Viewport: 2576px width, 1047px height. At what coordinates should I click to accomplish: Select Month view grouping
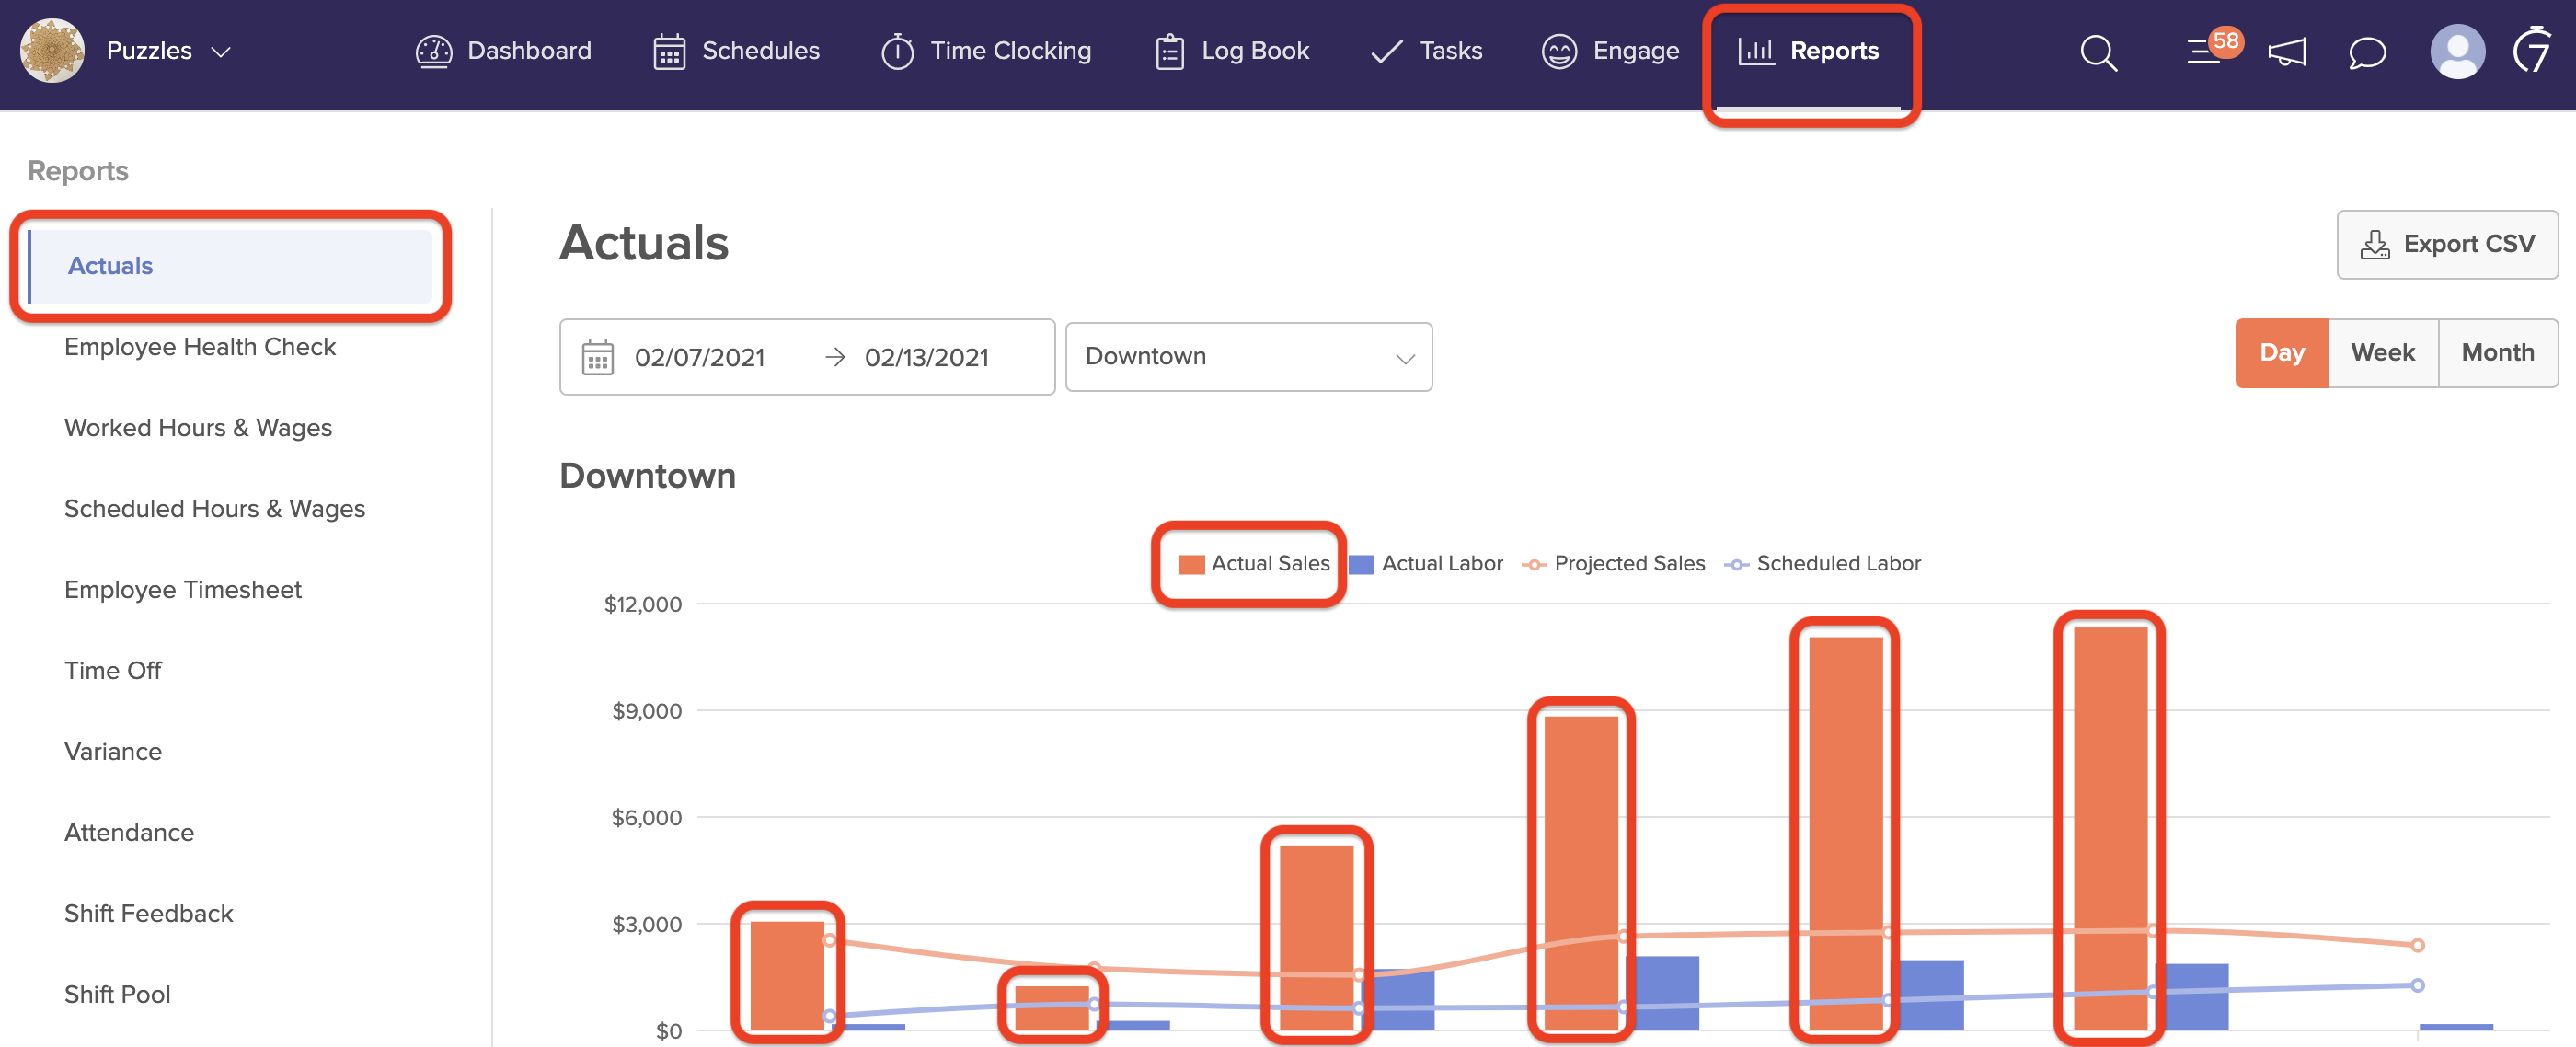pyautogui.click(x=2497, y=353)
